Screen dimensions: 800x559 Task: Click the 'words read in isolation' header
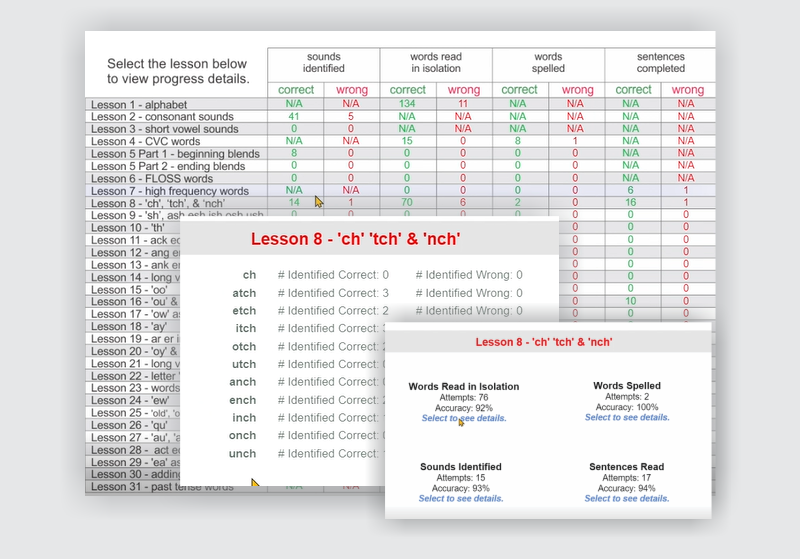436,63
